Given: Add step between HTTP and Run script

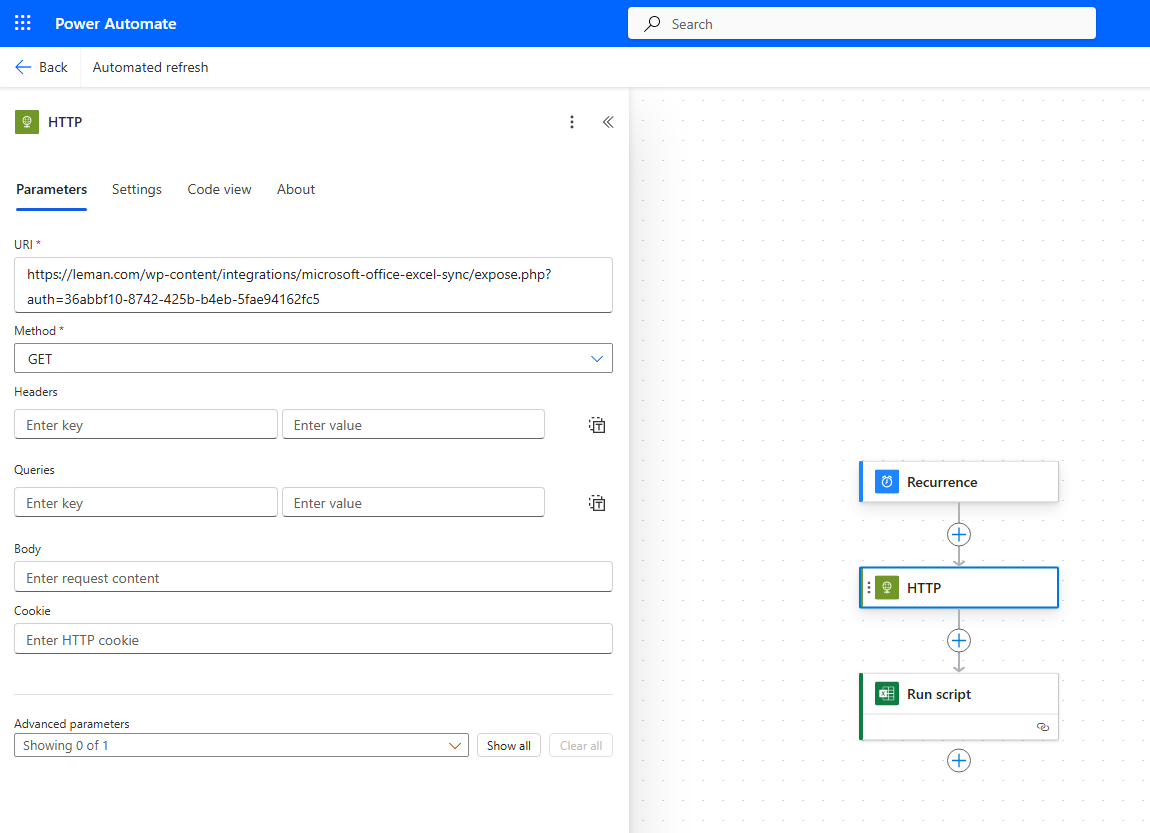Looking at the screenshot, I should pos(958,640).
